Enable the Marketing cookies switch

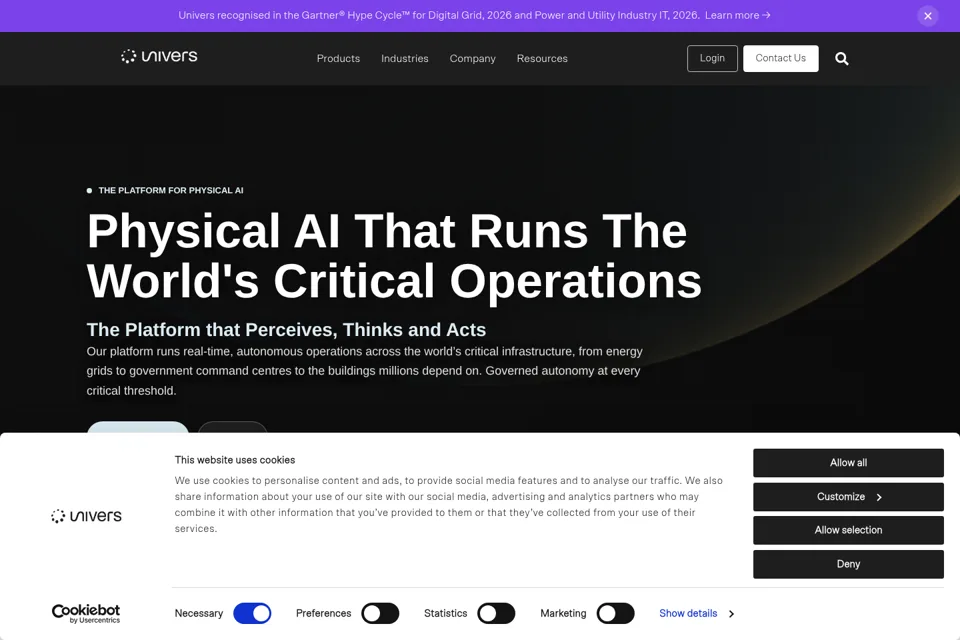point(615,613)
